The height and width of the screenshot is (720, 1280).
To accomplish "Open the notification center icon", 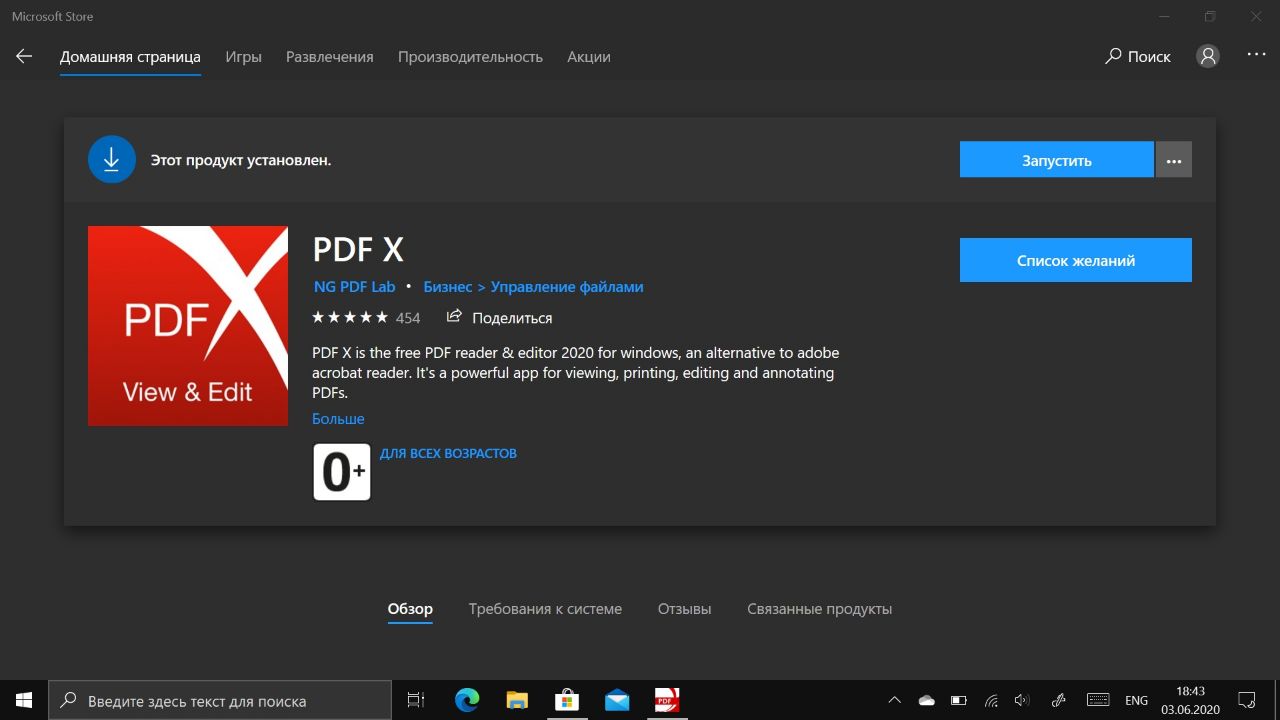I will [x=1247, y=700].
